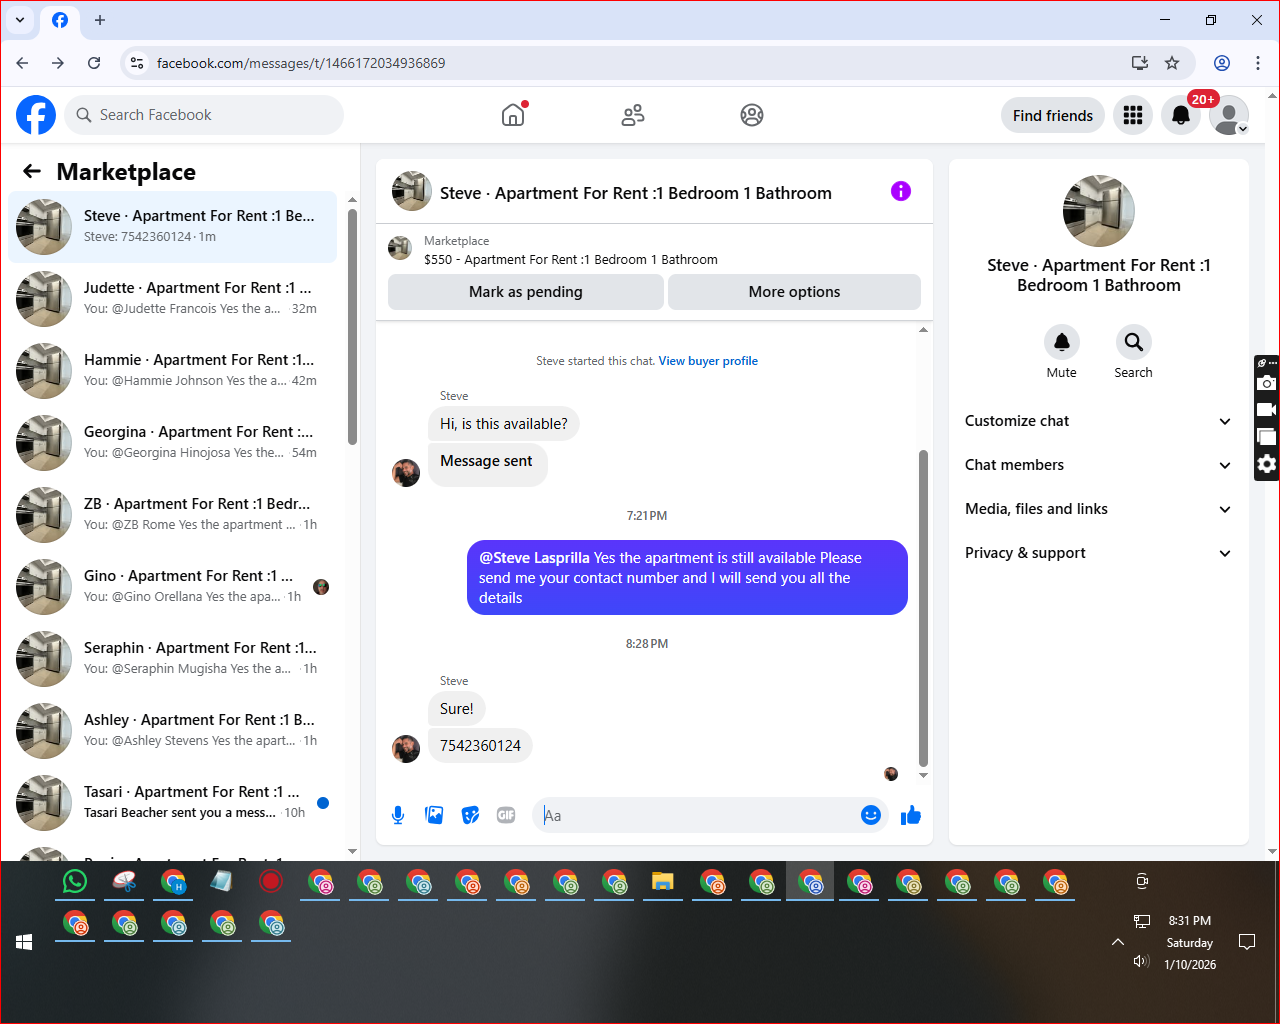Open the account profile avatar menu
The width and height of the screenshot is (1280, 1024).
coord(1229,115)
